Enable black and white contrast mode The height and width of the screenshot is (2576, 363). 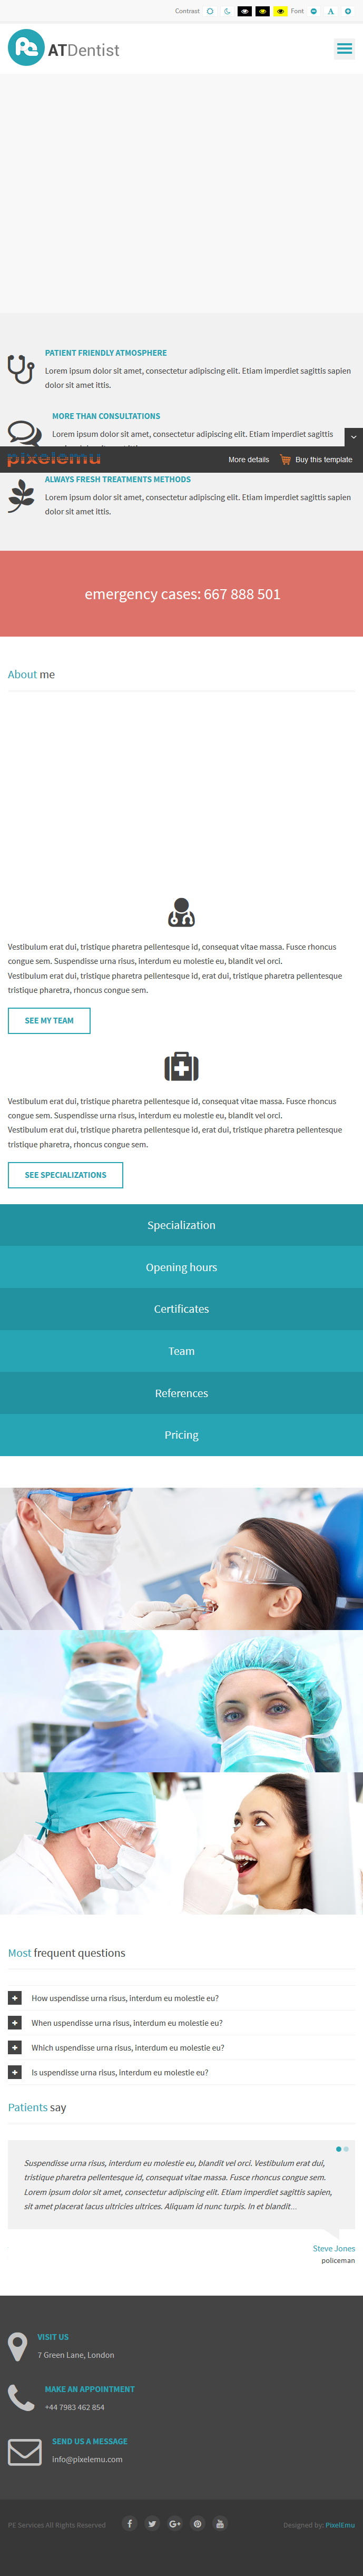pos(244,11)
